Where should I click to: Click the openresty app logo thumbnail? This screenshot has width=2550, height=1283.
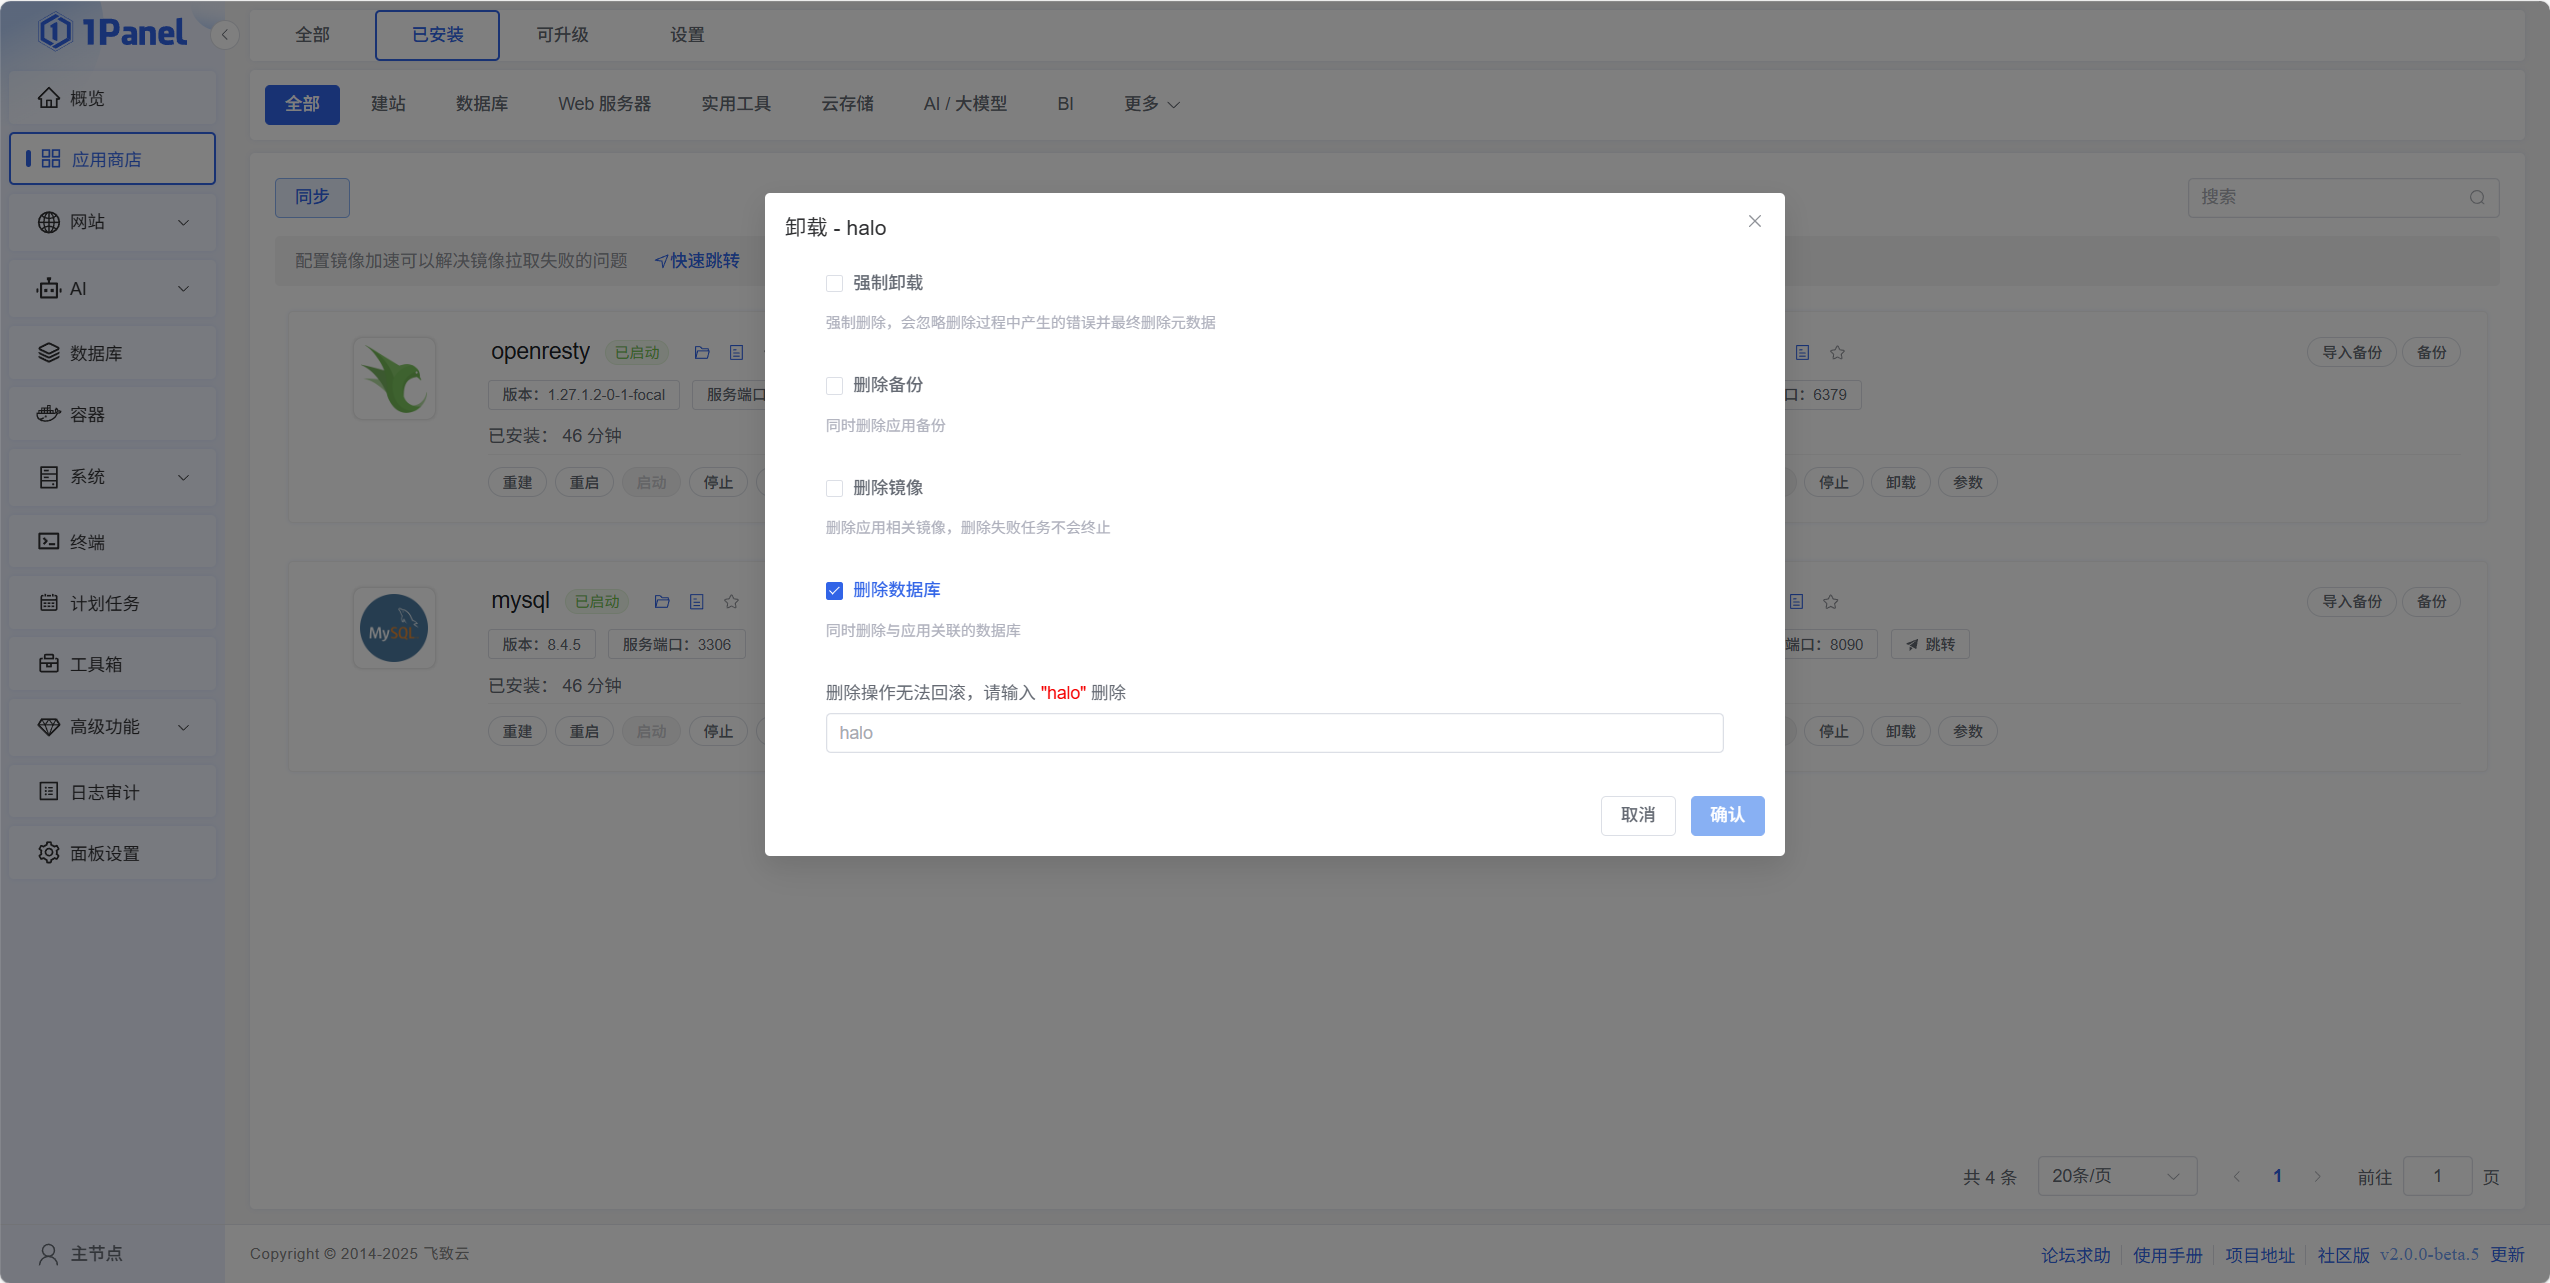tap(395, 379)
